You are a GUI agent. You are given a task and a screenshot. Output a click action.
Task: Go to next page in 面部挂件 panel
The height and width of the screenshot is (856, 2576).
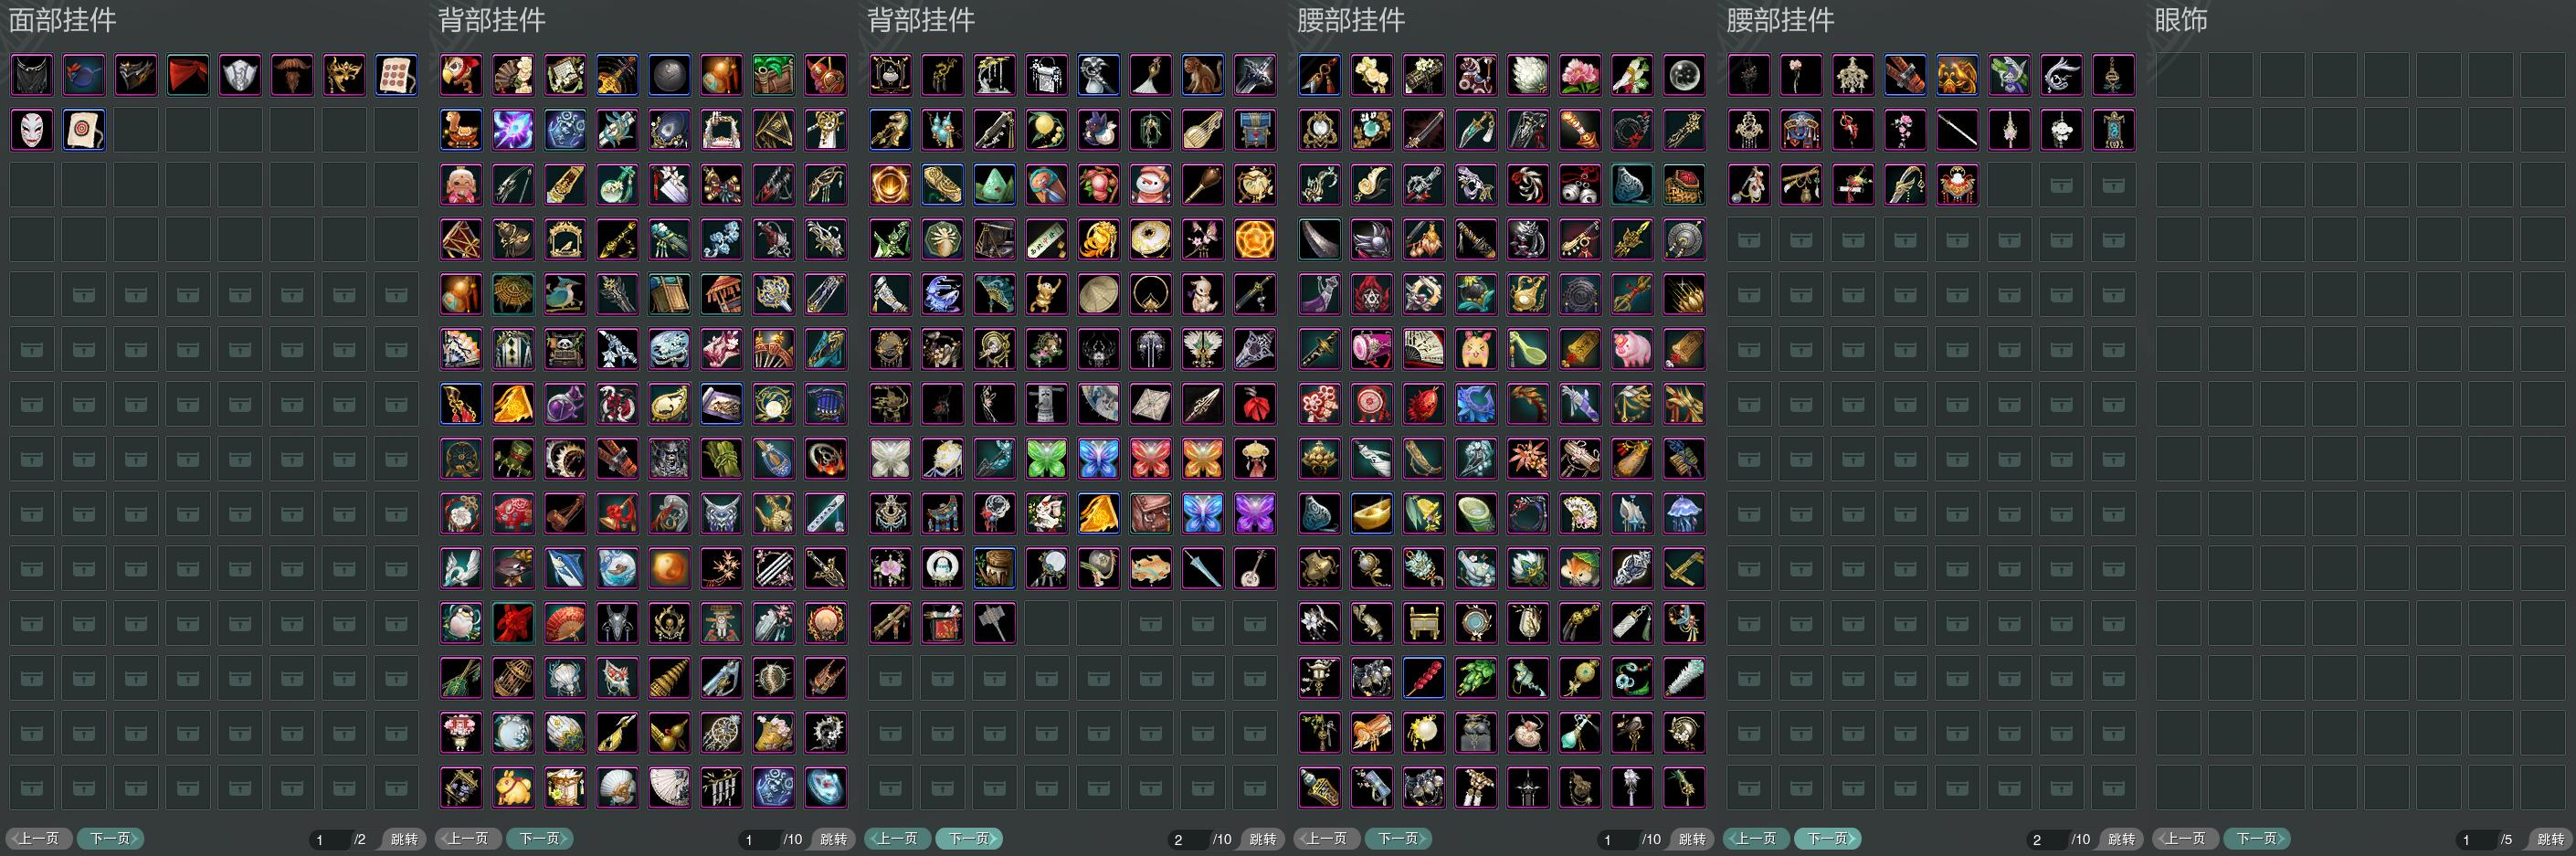(x=111, y=839)
